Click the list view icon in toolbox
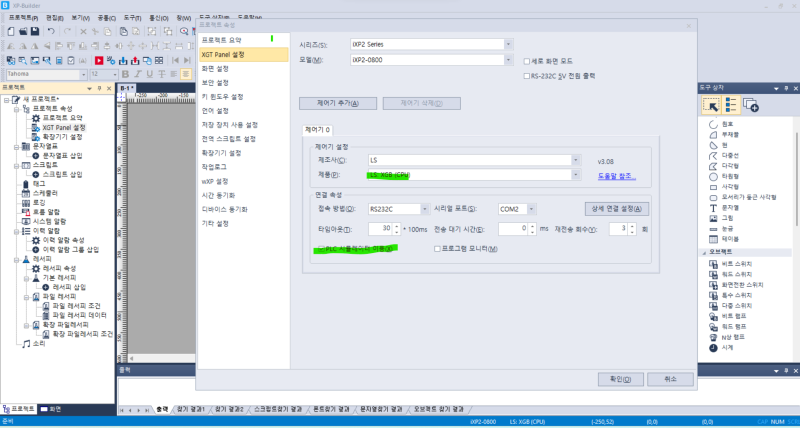The width and height of the screenshot is (800, 428). coord(731,105)
